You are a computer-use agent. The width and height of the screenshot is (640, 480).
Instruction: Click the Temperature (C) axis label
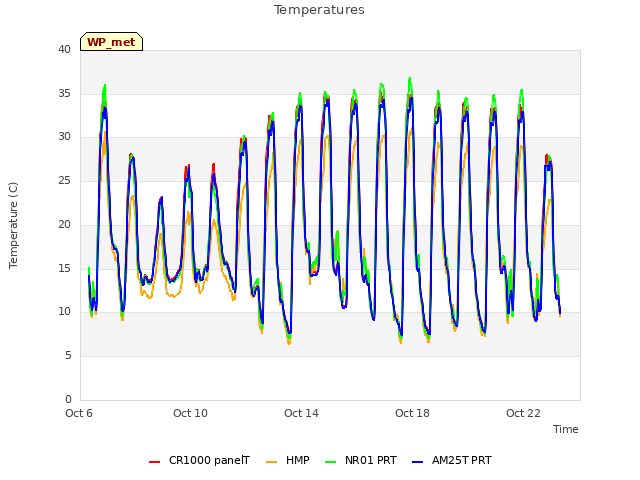coord(13,225)
